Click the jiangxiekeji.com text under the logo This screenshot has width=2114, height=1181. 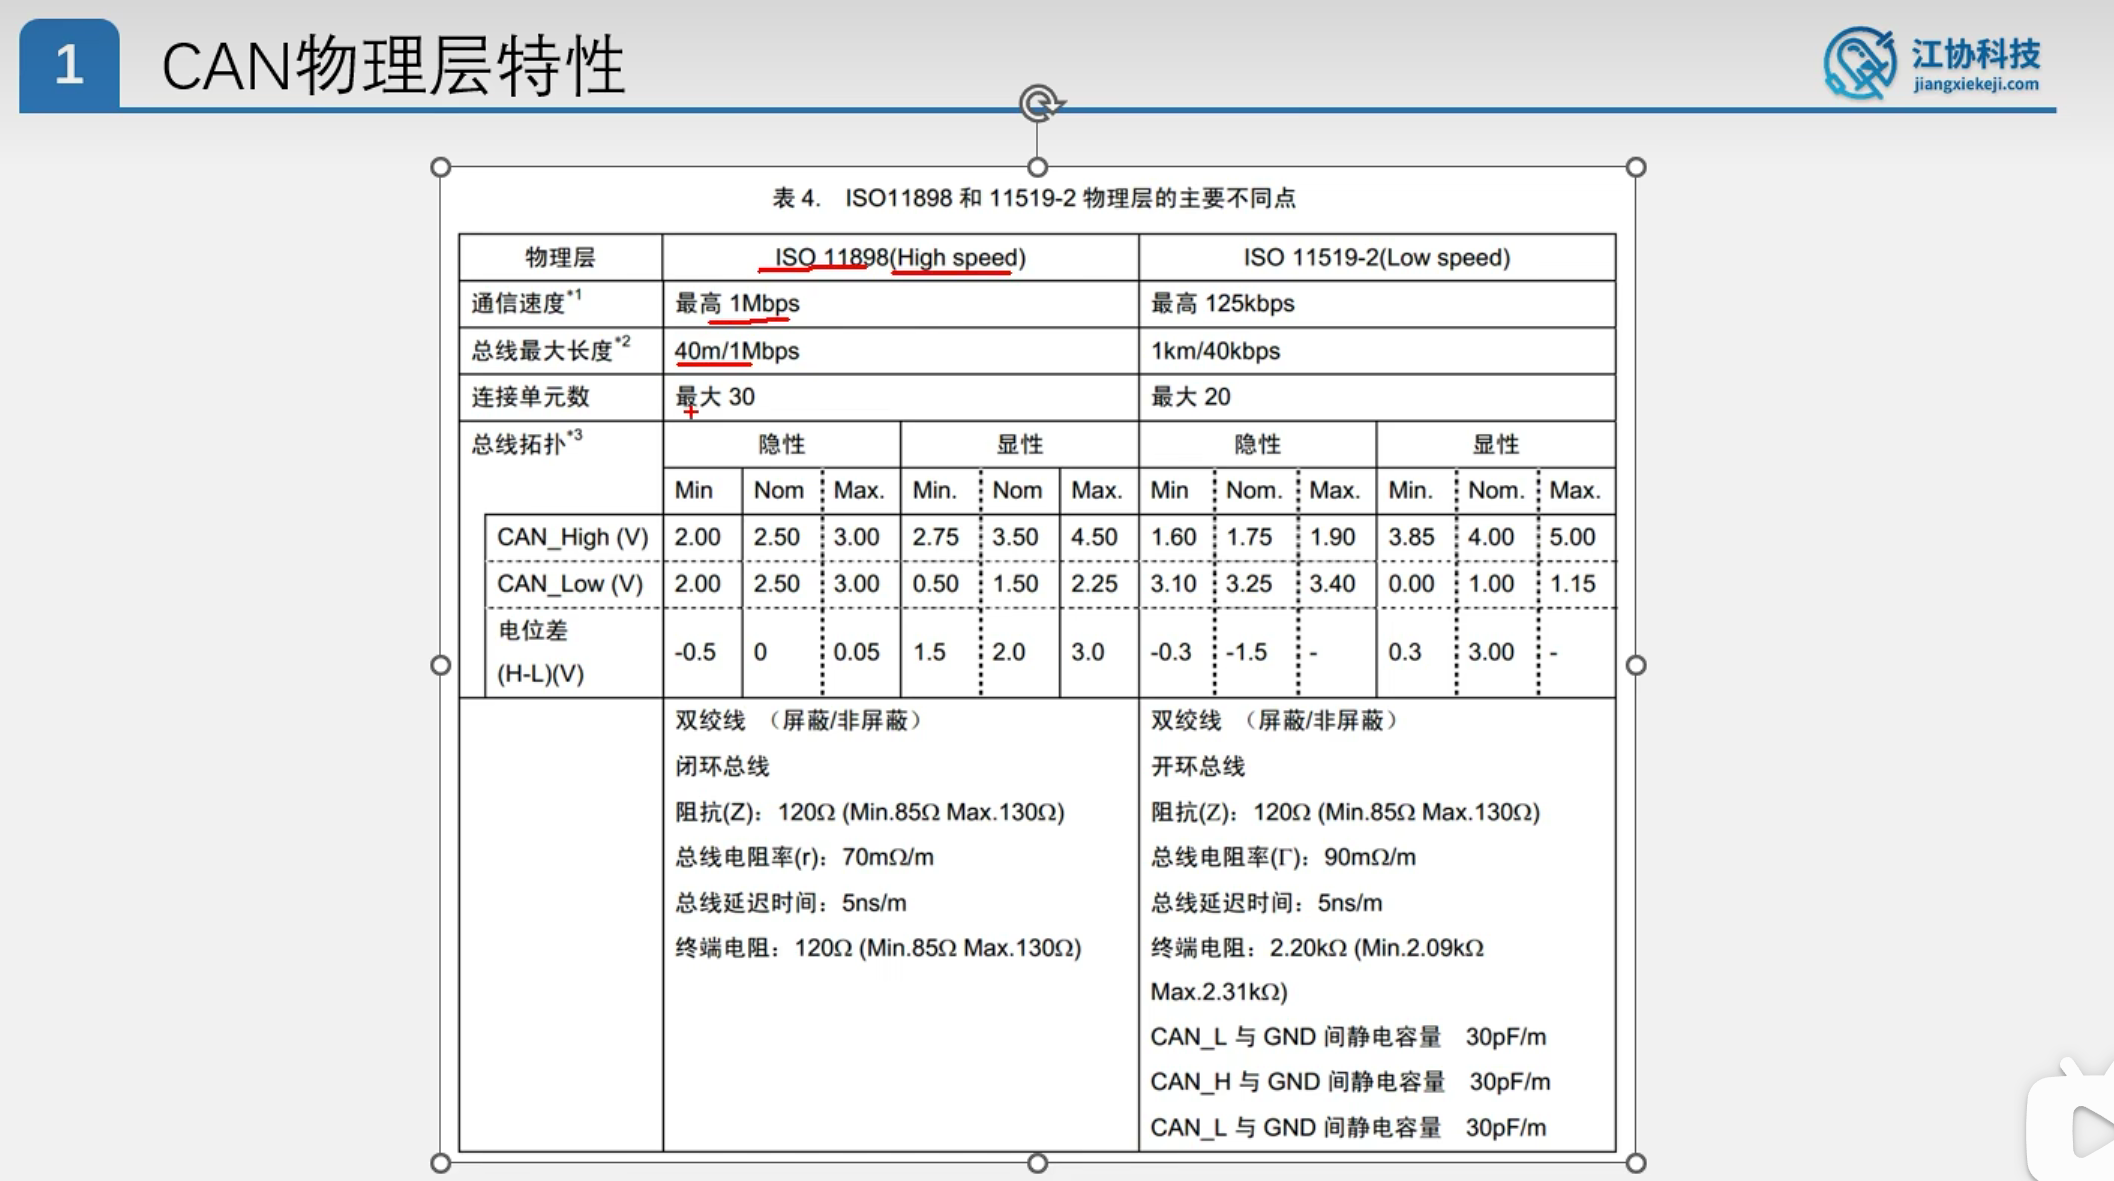(x=1976, y=84)
